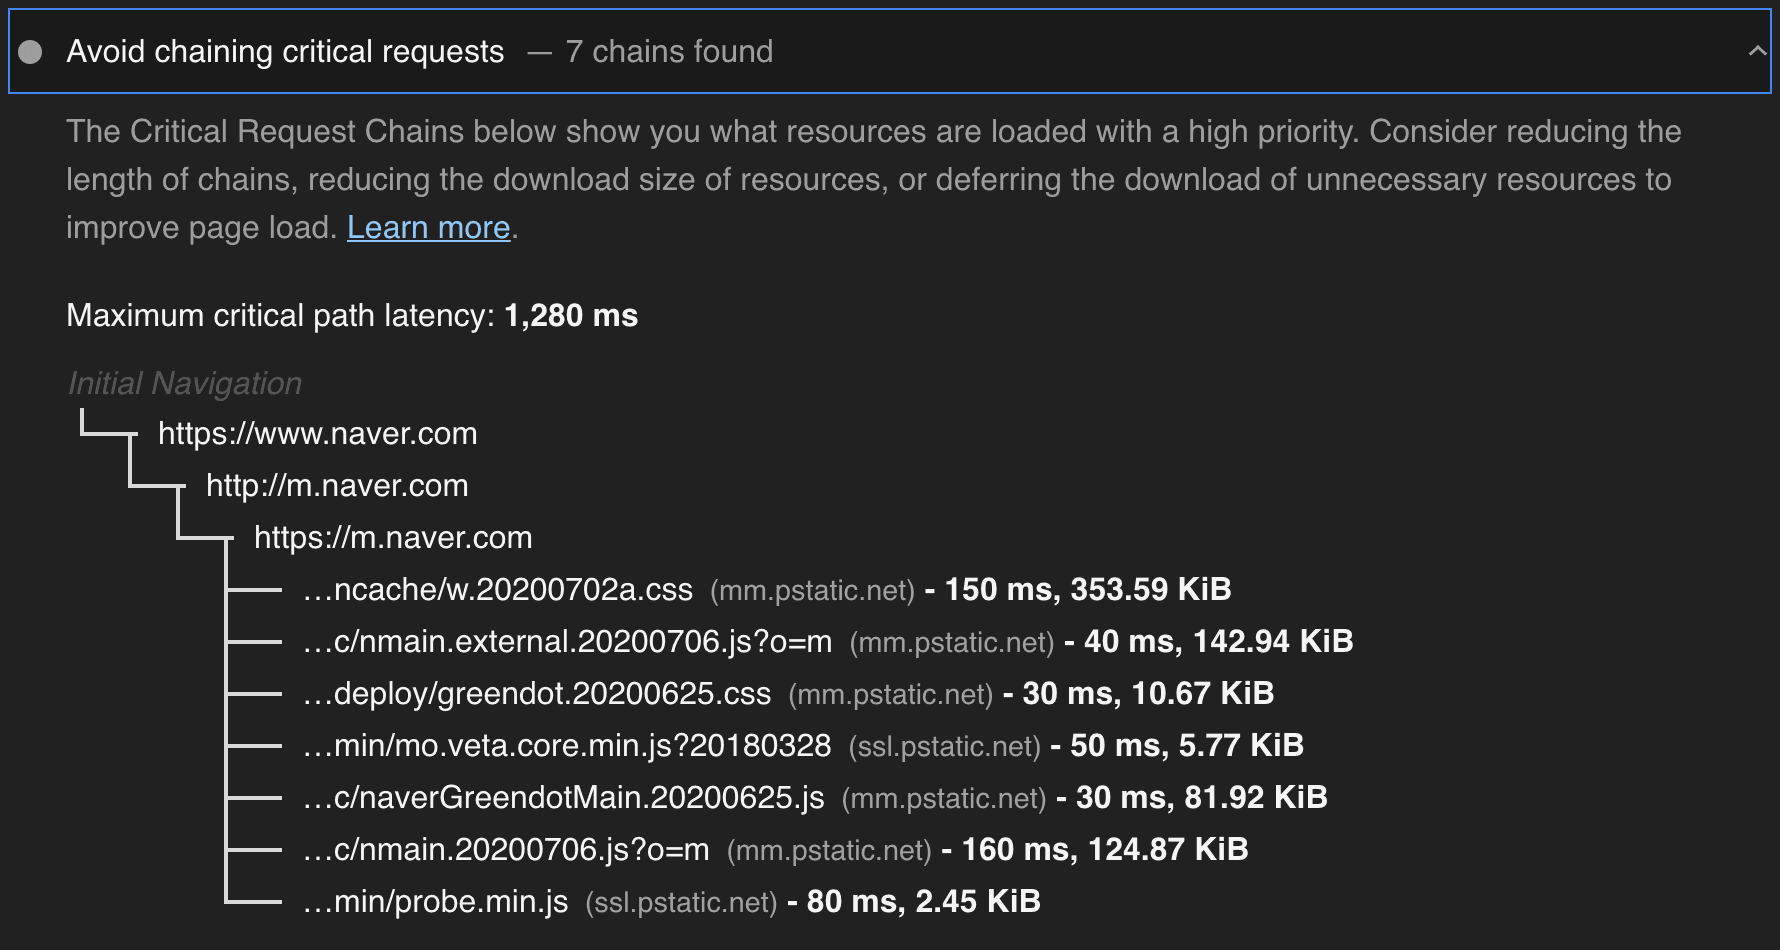Image resolution: width=1780 pixels, height=950 pixels.
Task: Click the gray audit status circle icon
Action: click(x=31, y=52)
